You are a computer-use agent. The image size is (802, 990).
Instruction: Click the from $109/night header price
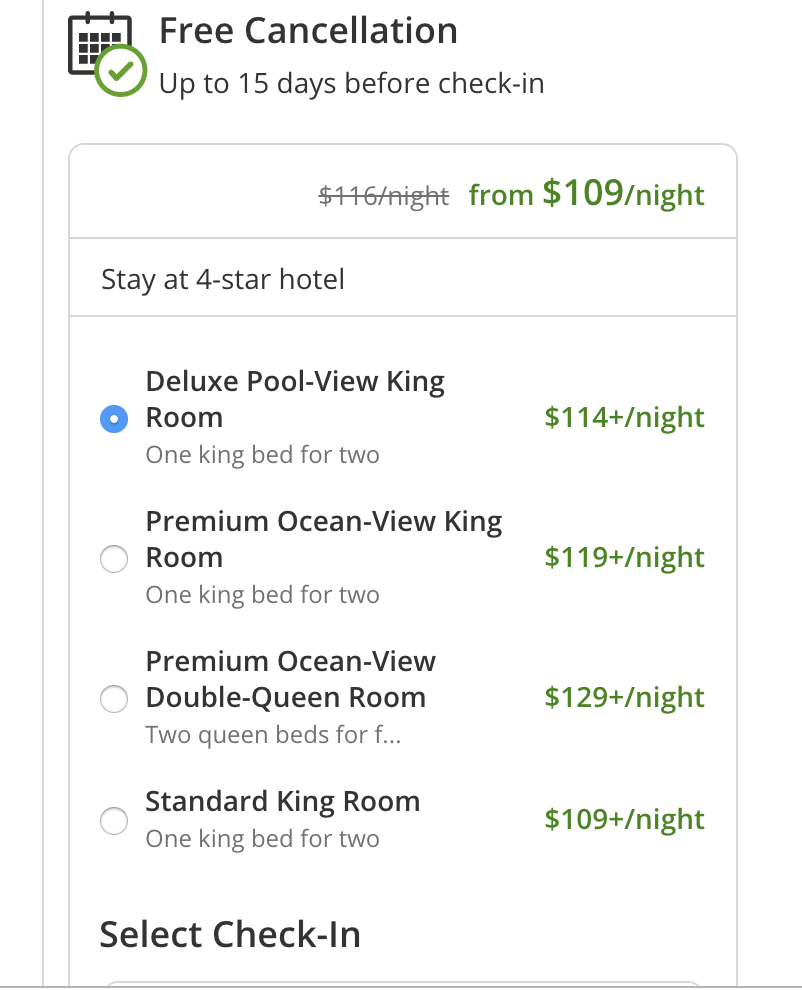(587, 194)
